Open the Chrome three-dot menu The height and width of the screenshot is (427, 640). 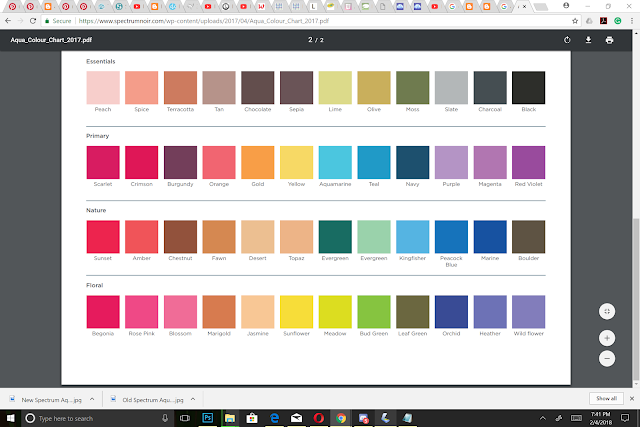[632, 21]
